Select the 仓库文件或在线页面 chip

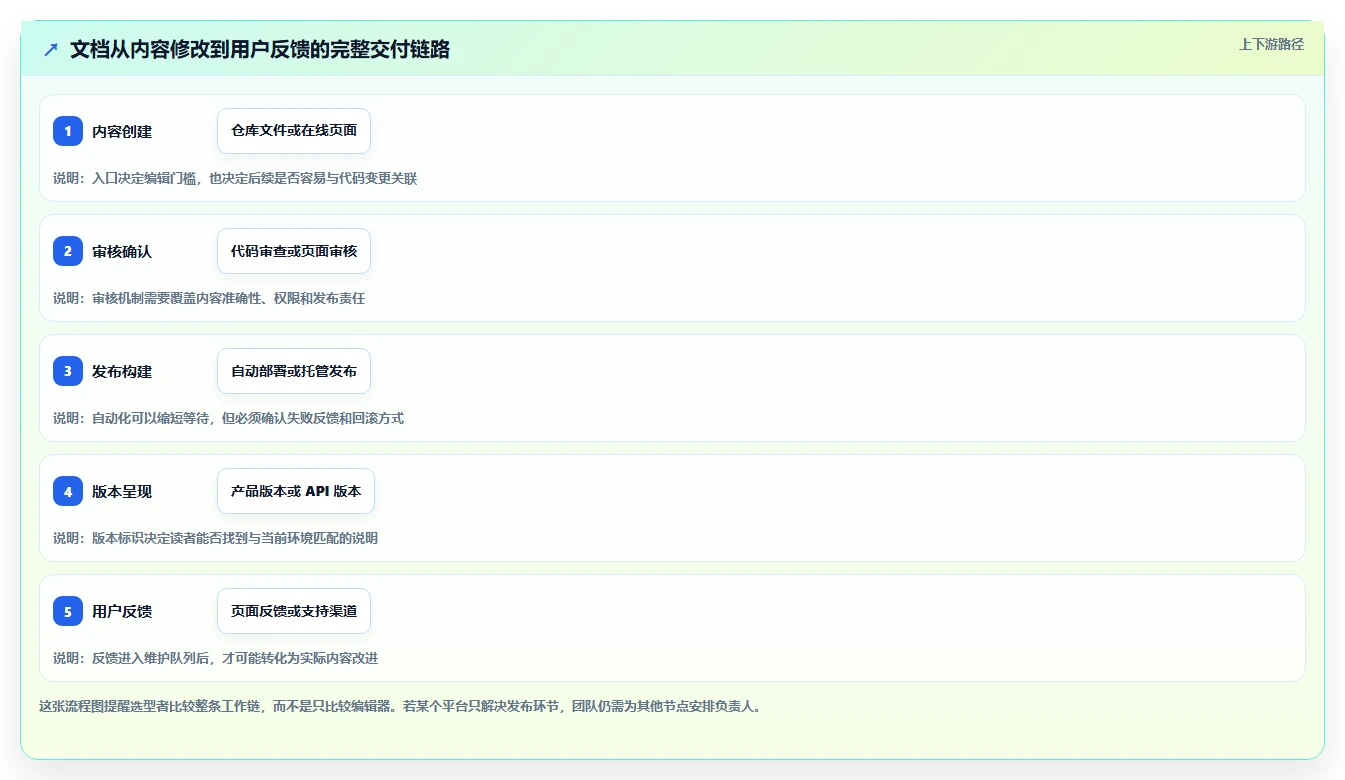[294, 131]
